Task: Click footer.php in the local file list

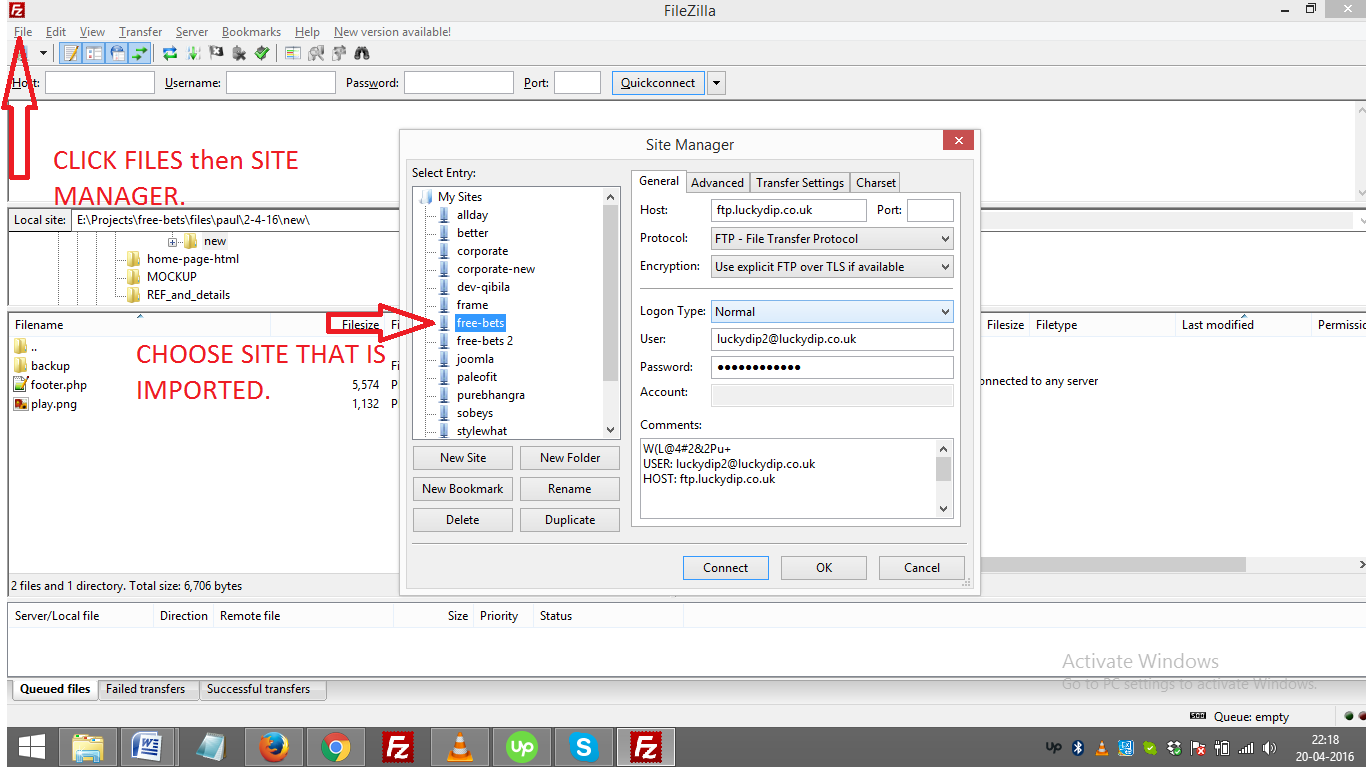Action: tap(59, 385)
